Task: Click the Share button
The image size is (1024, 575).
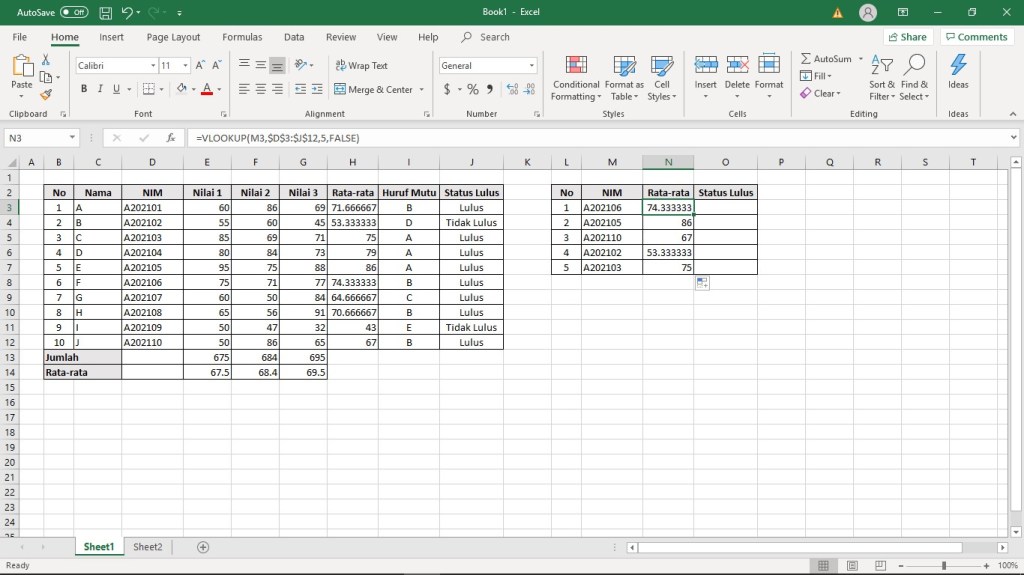Action: pyautogui.click(x=906, y=37)
